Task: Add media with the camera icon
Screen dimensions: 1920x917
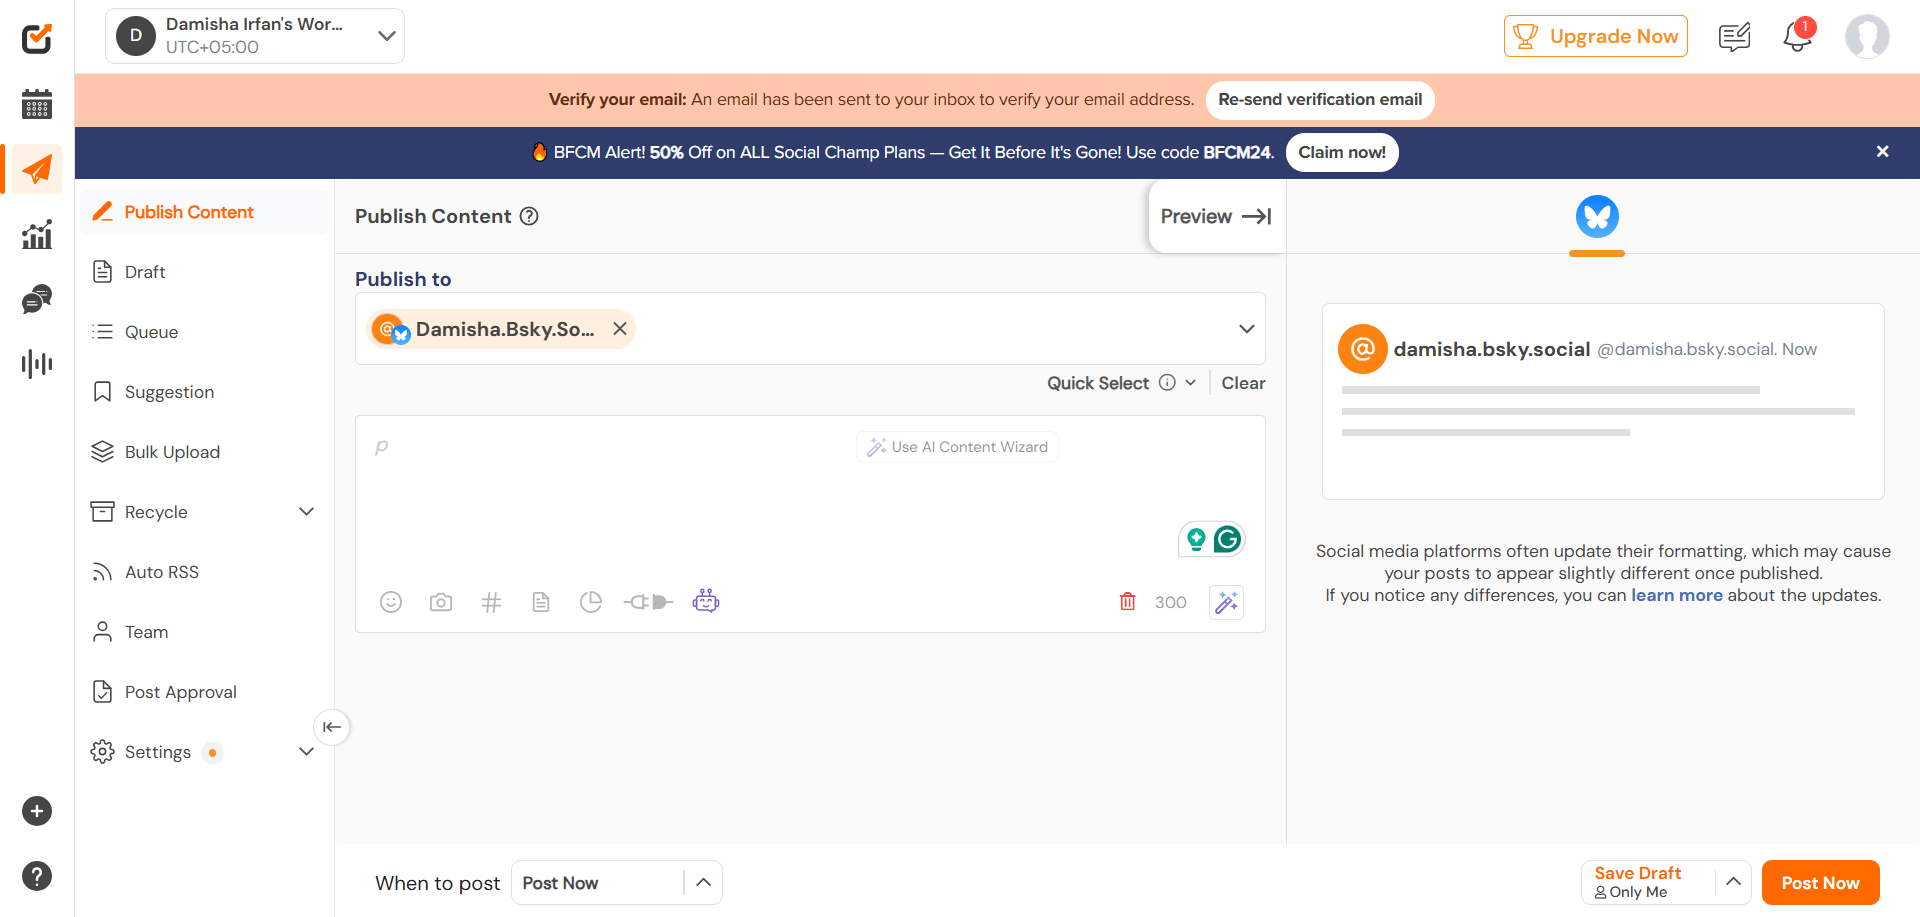Action: coord(441,602)
